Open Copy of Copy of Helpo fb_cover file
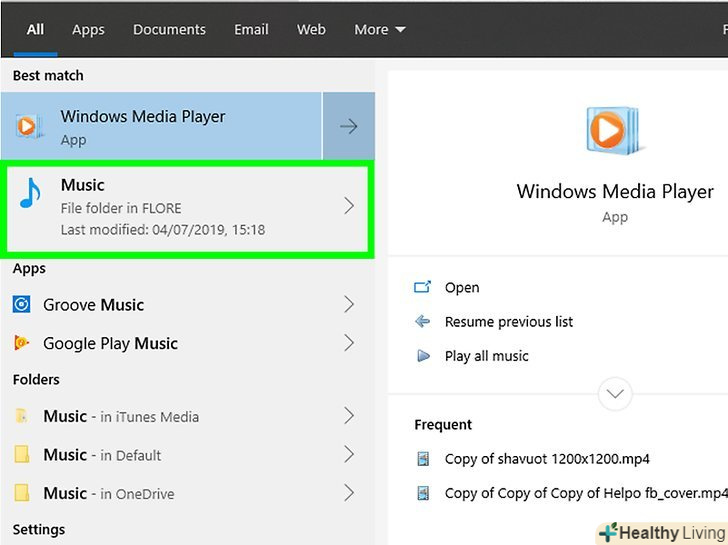This screenshot has height=545, width=728. (x=585, y=493)
